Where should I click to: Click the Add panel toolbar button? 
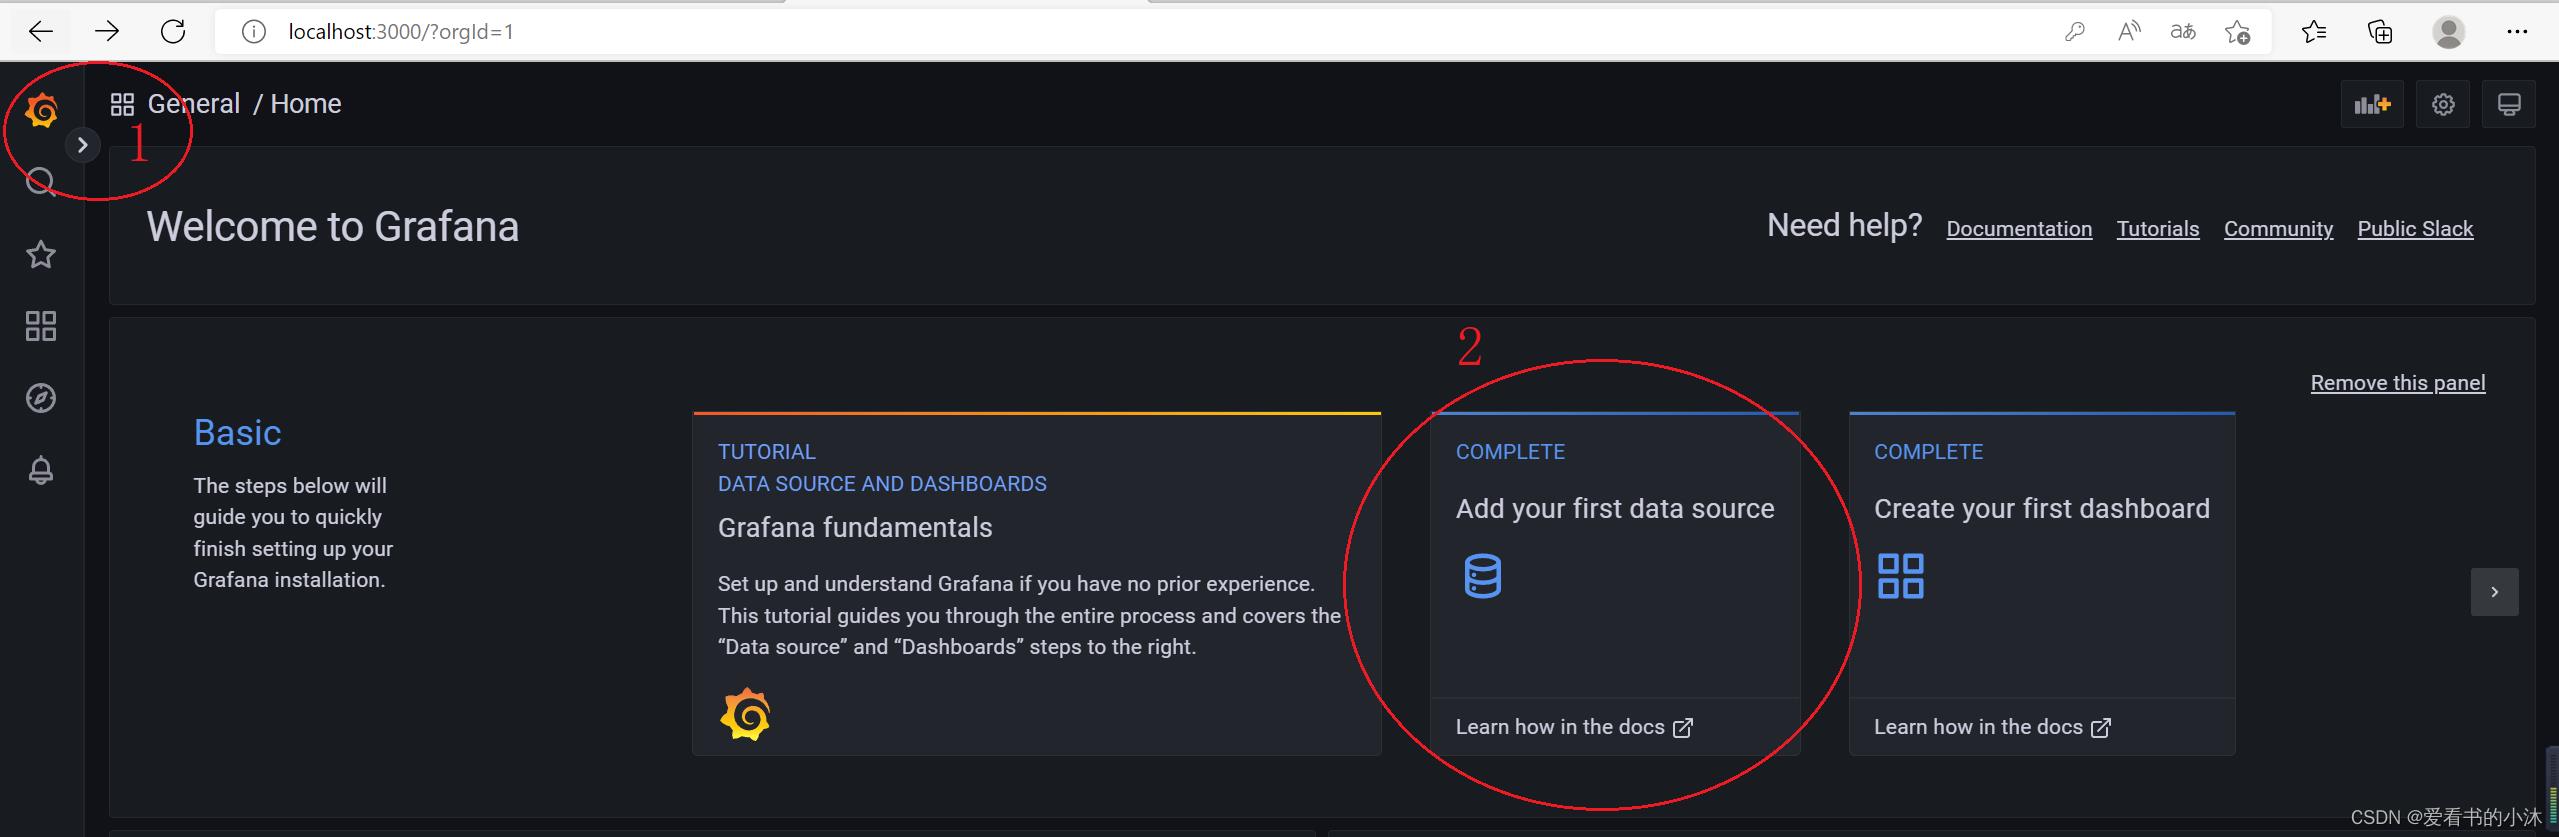tap(2372, 104)
